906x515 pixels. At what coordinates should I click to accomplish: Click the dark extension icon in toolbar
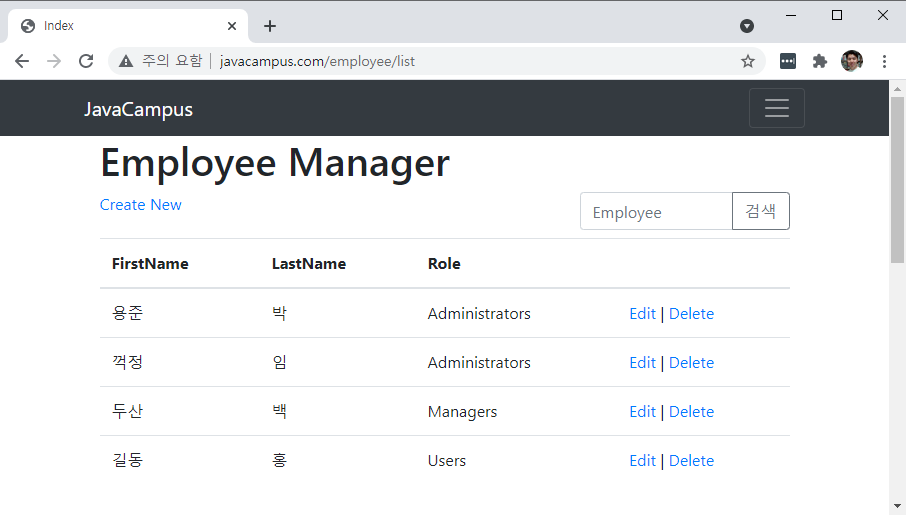788,61
